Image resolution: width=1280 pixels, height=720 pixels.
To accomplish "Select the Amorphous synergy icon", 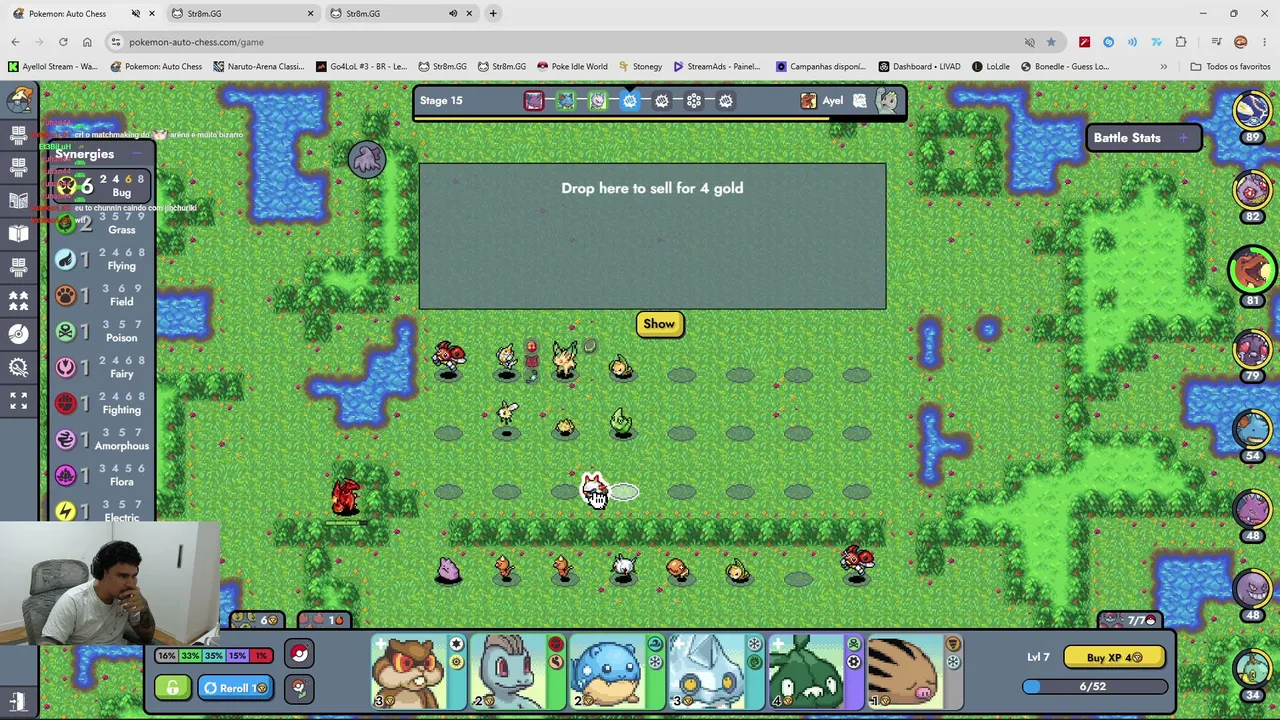I will (66, 440).
